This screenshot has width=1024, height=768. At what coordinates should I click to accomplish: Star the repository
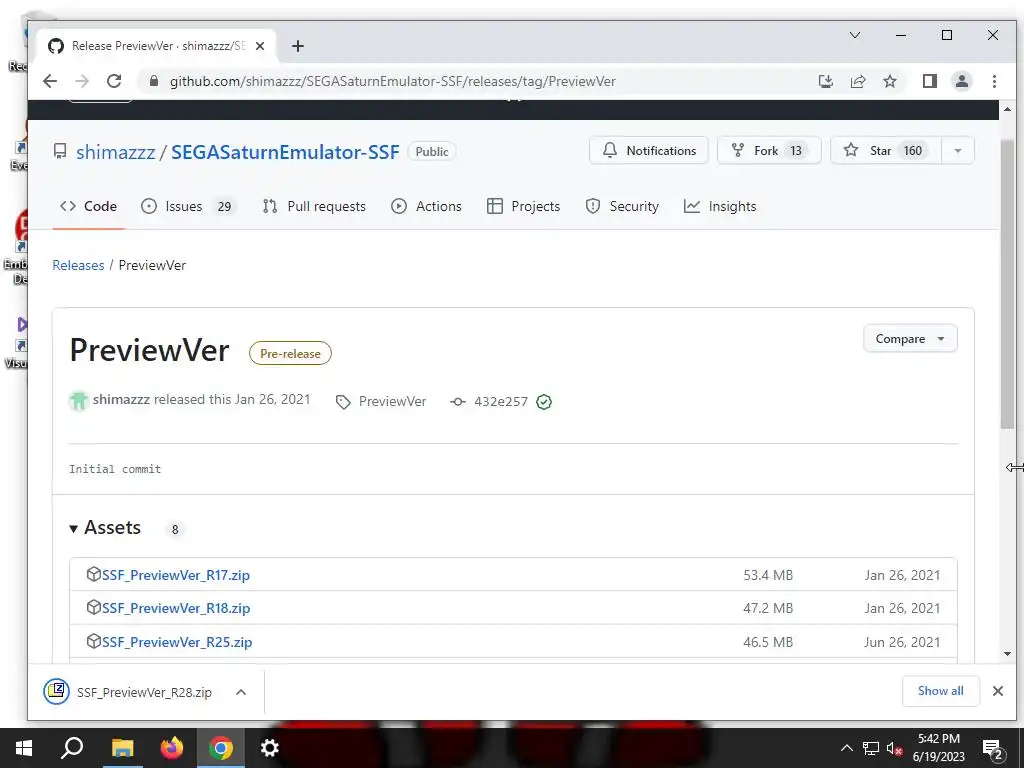point(886,150)
